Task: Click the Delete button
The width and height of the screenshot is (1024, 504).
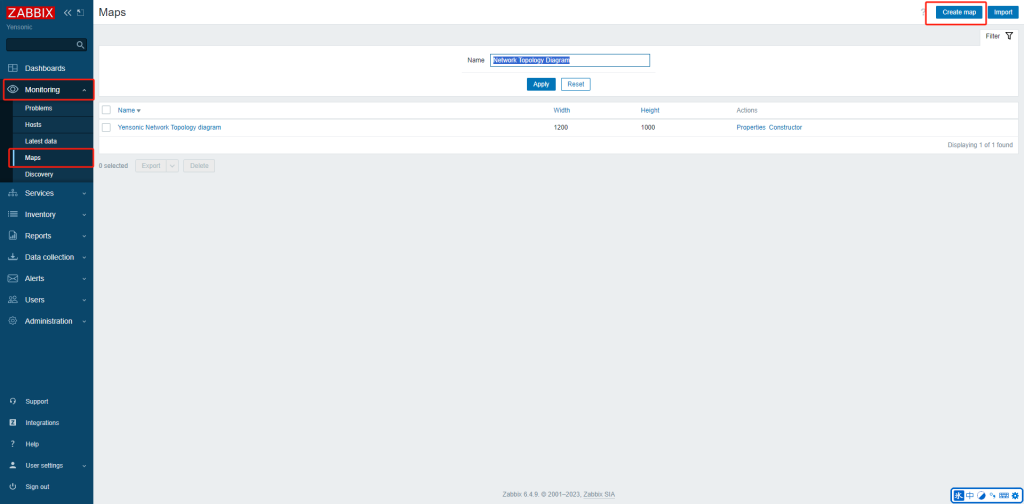Action: tap(199, 166)
